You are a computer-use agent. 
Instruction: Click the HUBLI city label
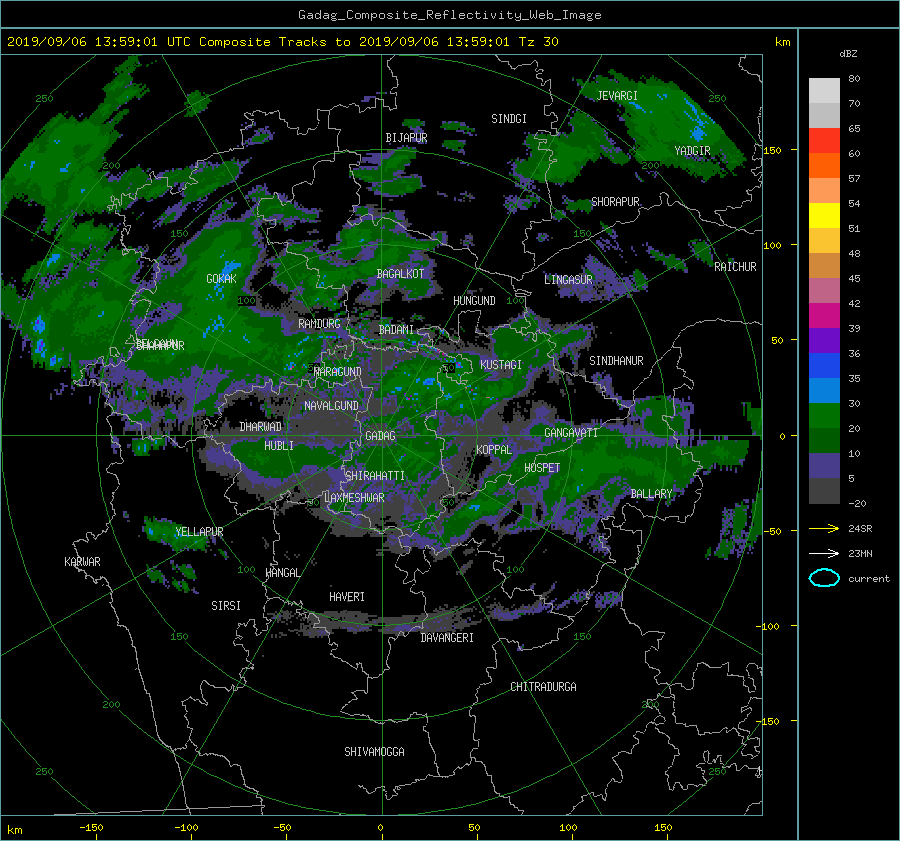click(279, 445)
